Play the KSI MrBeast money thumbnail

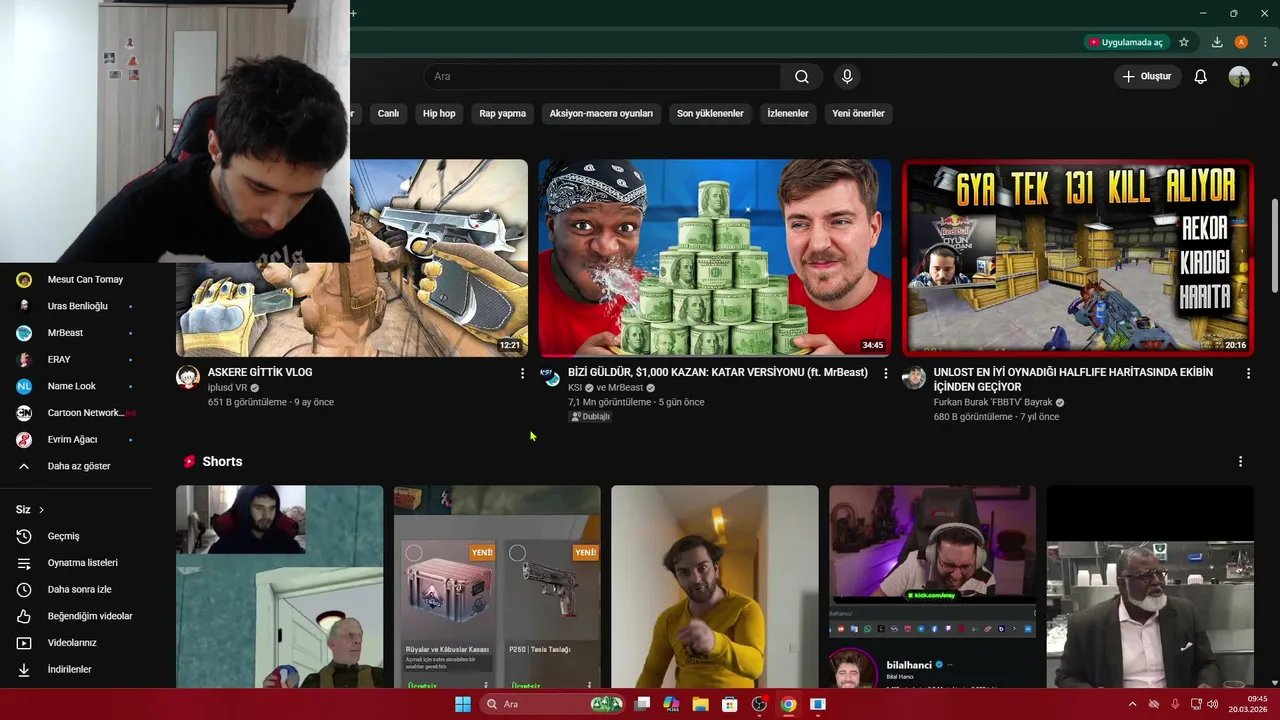tap(715, 258)
